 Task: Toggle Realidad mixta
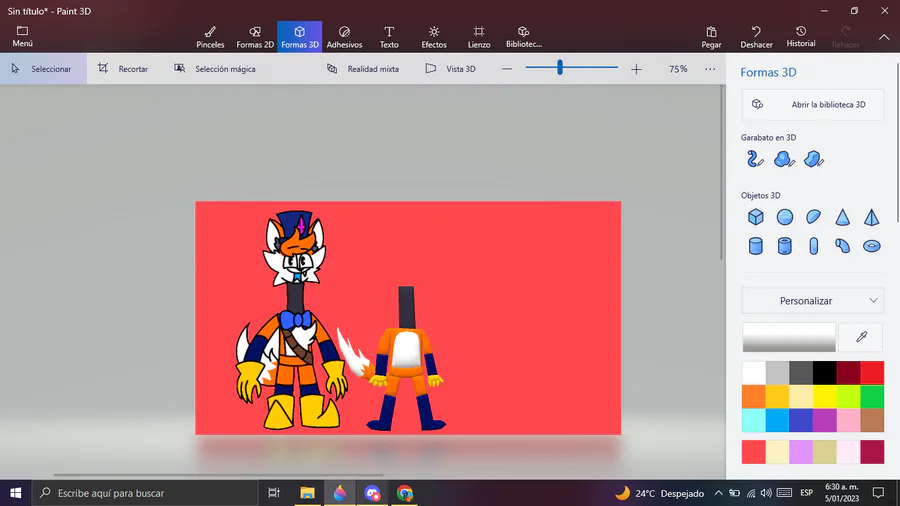tap(363, 69)
